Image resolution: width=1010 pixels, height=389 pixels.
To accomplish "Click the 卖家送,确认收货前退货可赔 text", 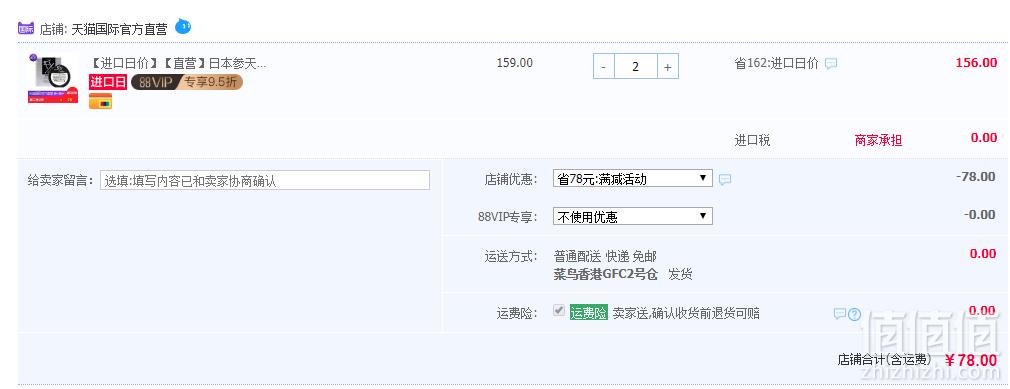I will [685, 314].
